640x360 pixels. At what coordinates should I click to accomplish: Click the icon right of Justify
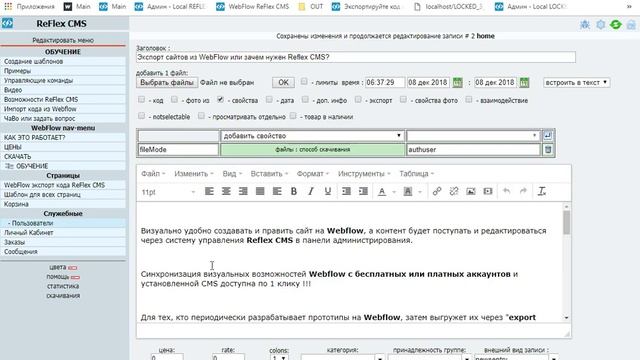pos(277,191)
